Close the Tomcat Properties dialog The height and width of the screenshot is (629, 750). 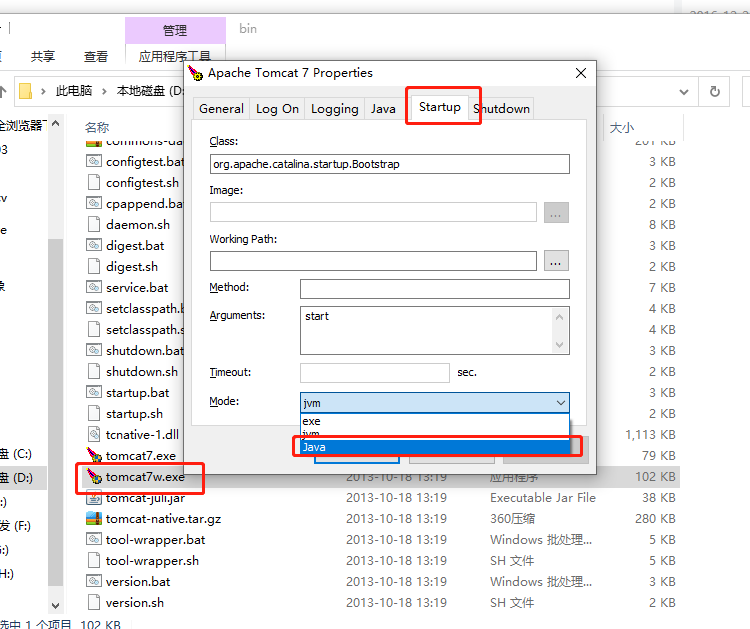point(581,73)
